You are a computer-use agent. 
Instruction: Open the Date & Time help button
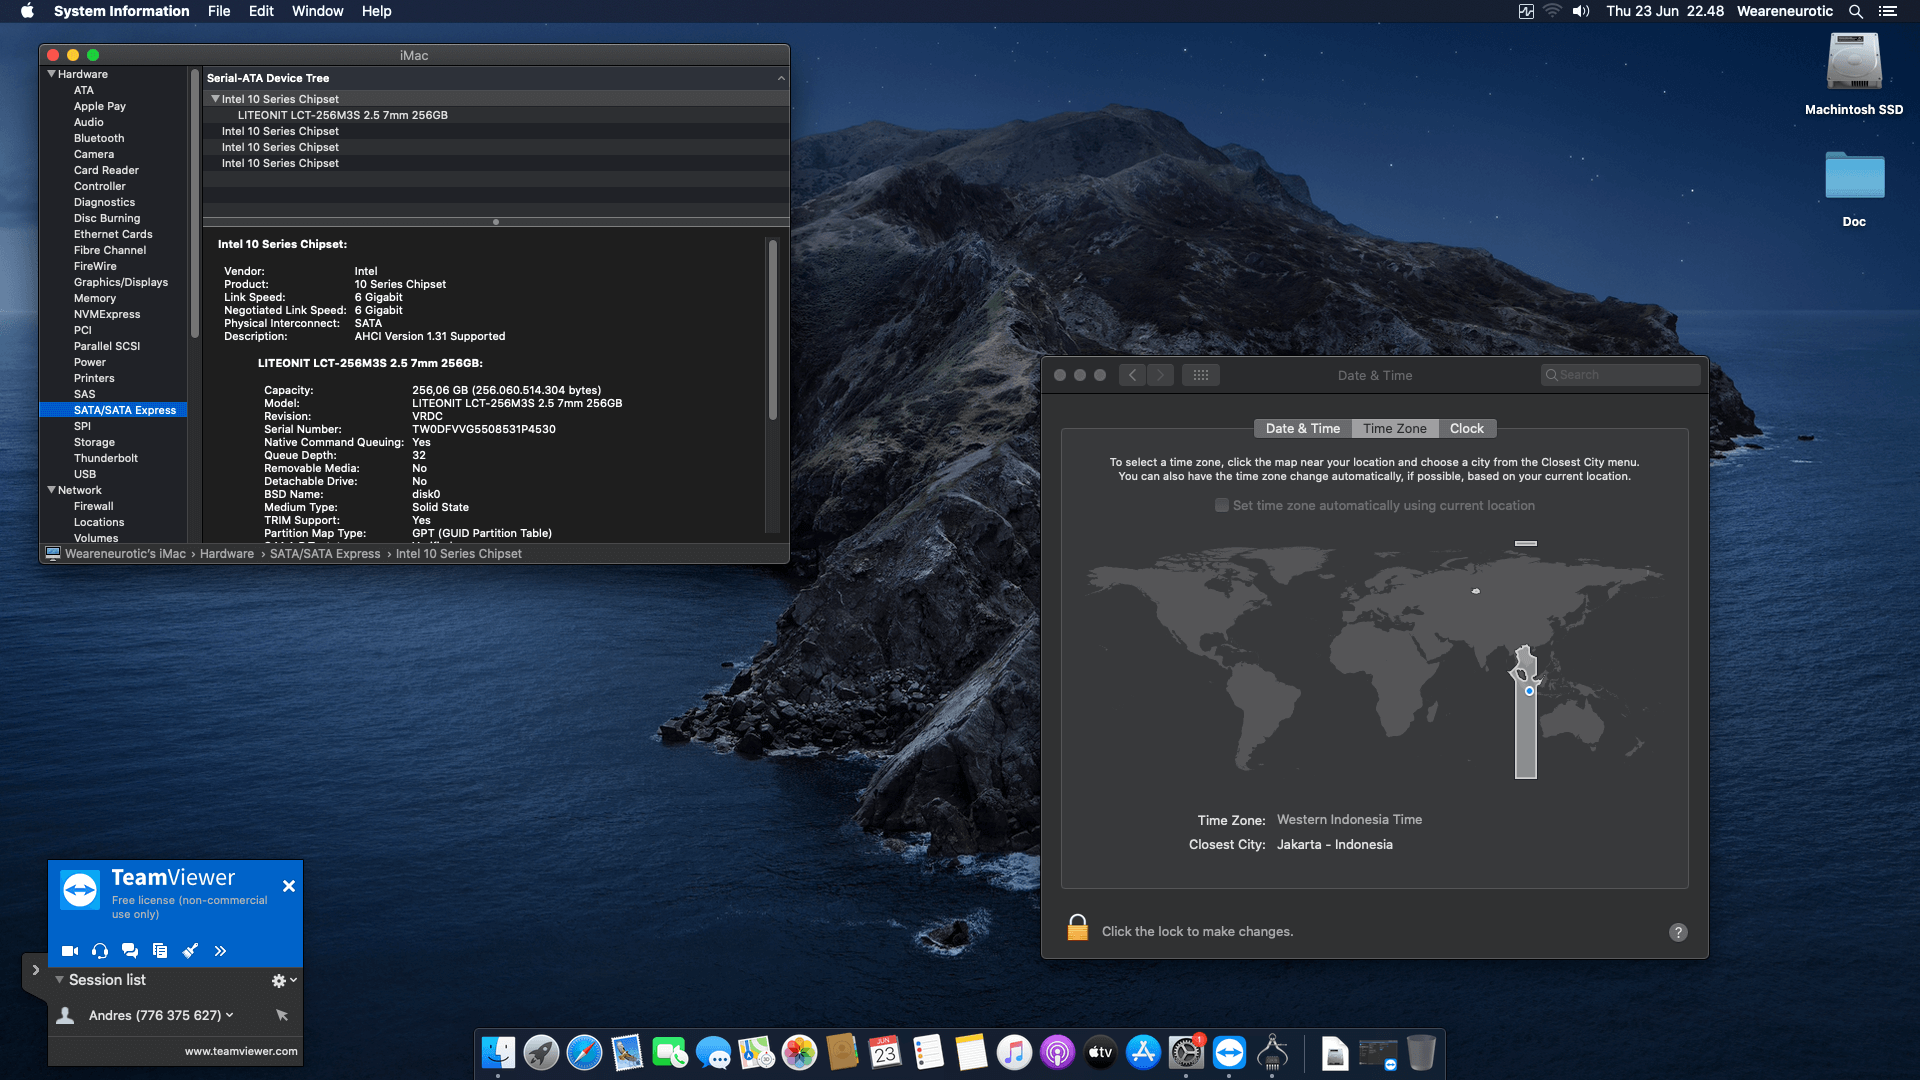click(1678, 932)
